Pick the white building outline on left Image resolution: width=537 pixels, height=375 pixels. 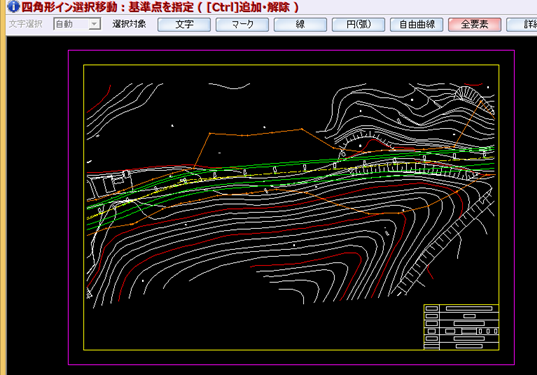tap(109, 184)
